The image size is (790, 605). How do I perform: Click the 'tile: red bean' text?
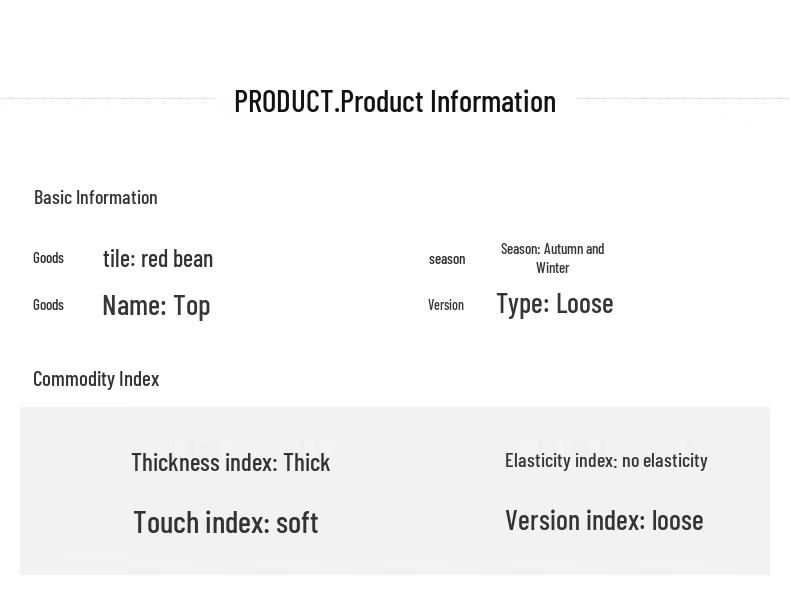[158, 258]
